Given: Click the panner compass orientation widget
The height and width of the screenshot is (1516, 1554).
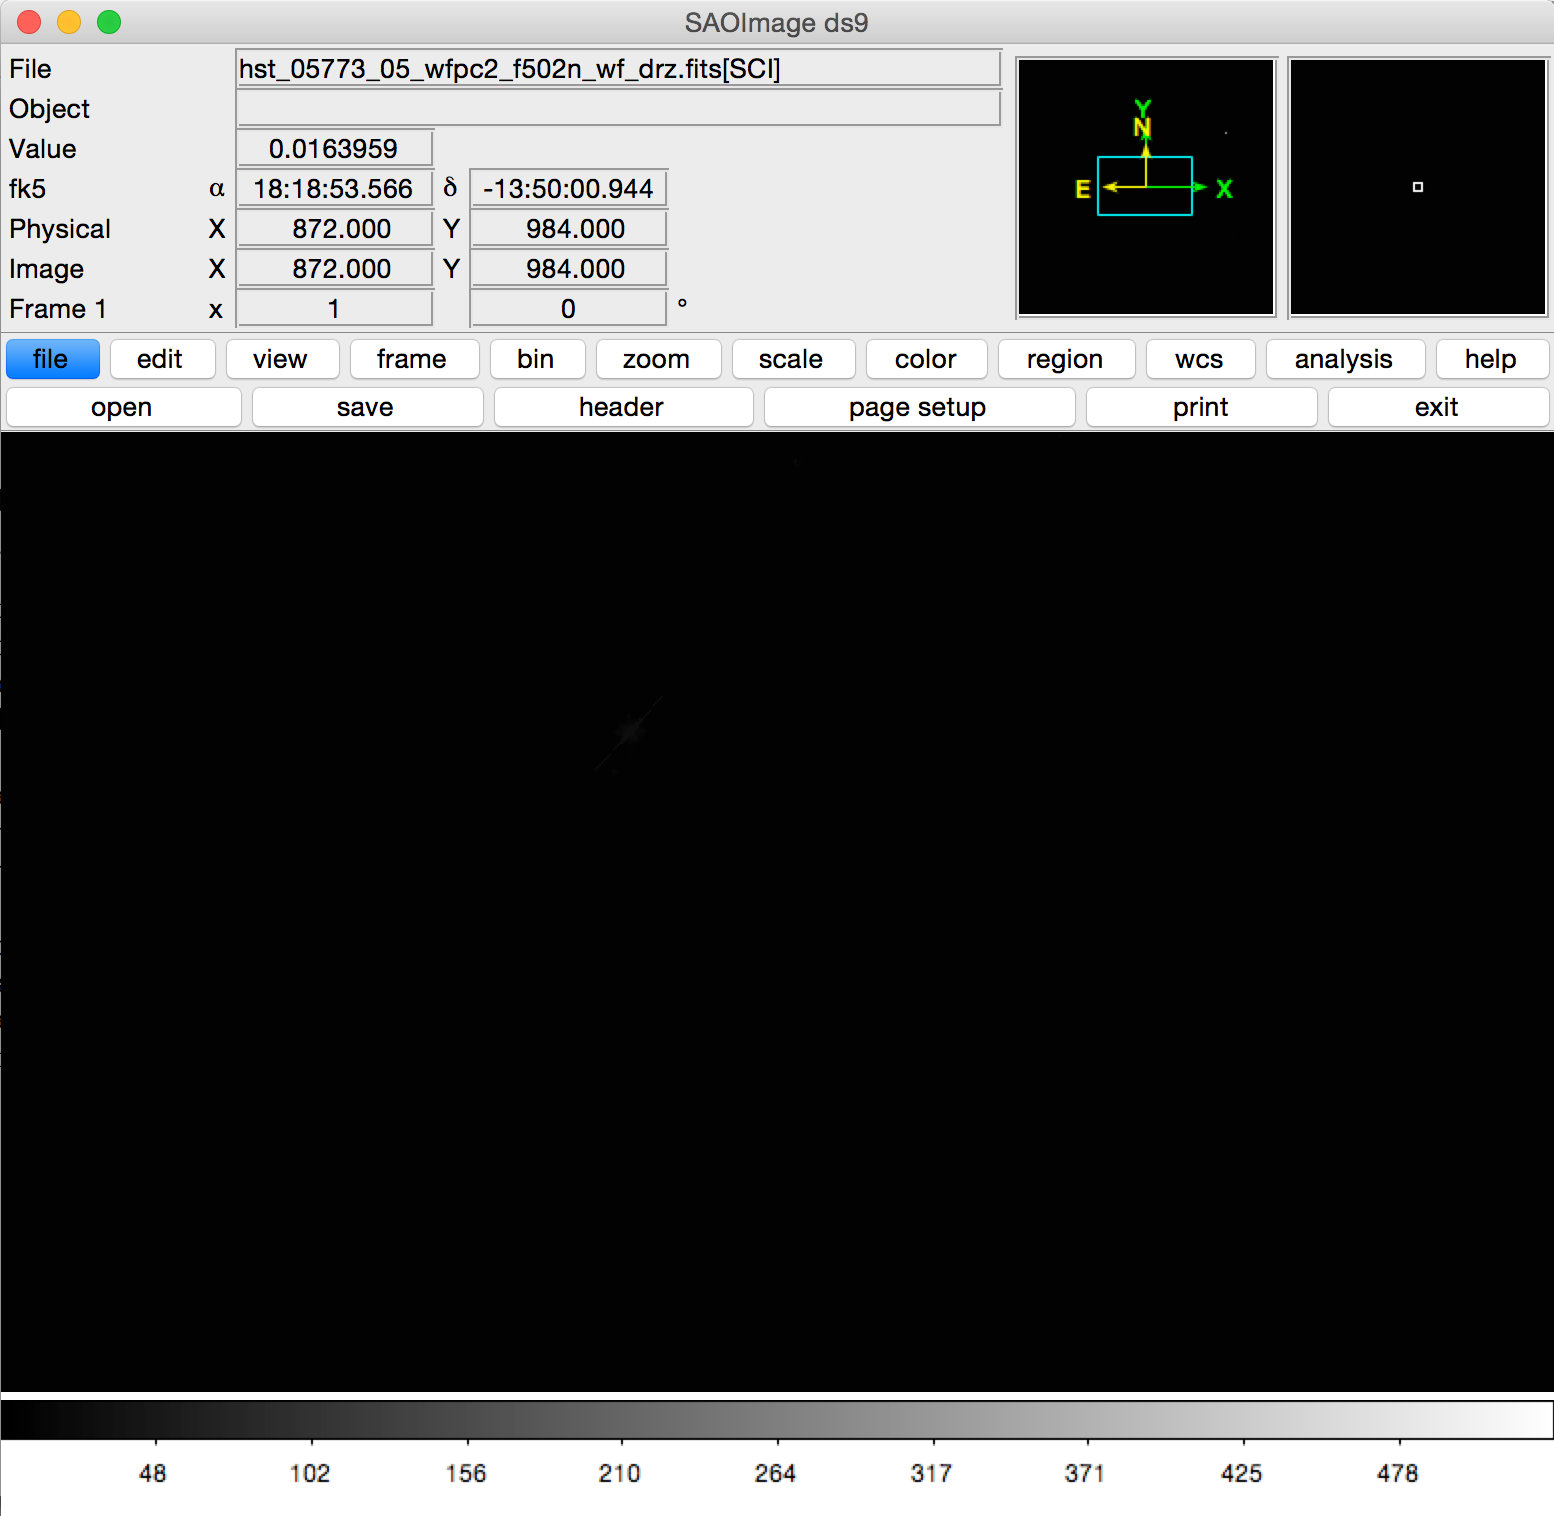Looking at the screenshot, I should click(1144, 186).
